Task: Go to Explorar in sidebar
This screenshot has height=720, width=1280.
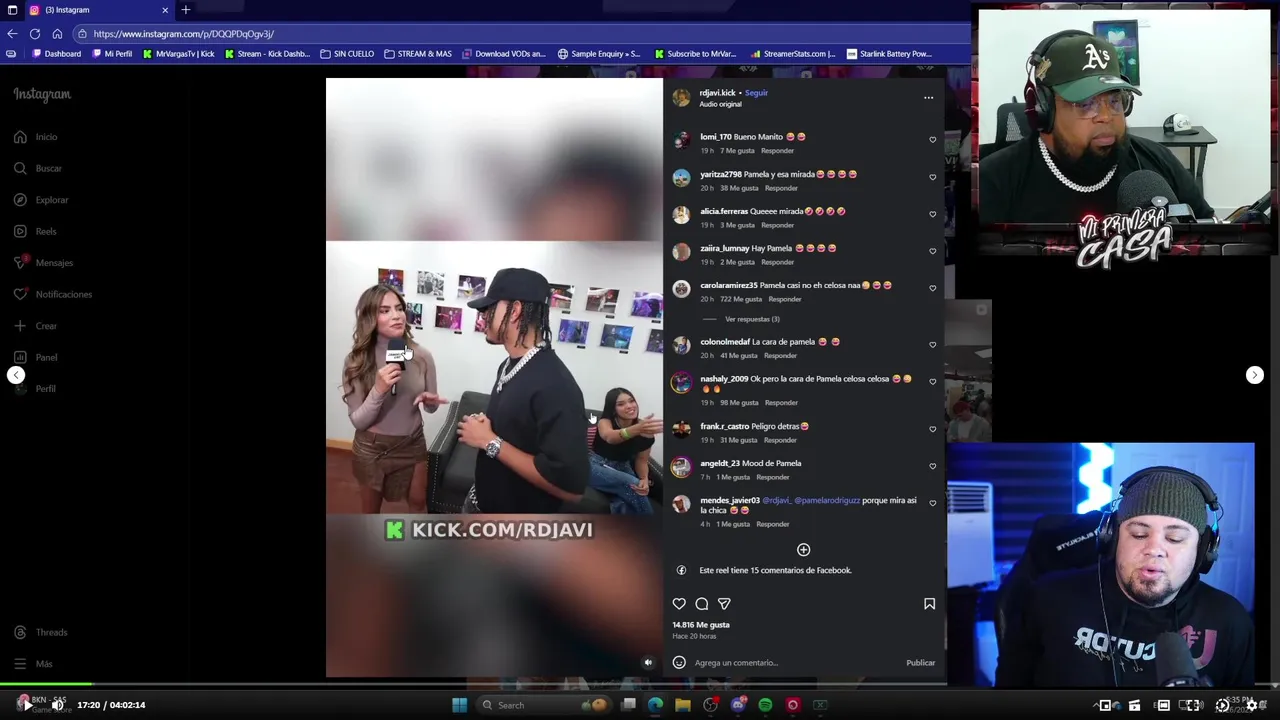Action: [41, 200]
